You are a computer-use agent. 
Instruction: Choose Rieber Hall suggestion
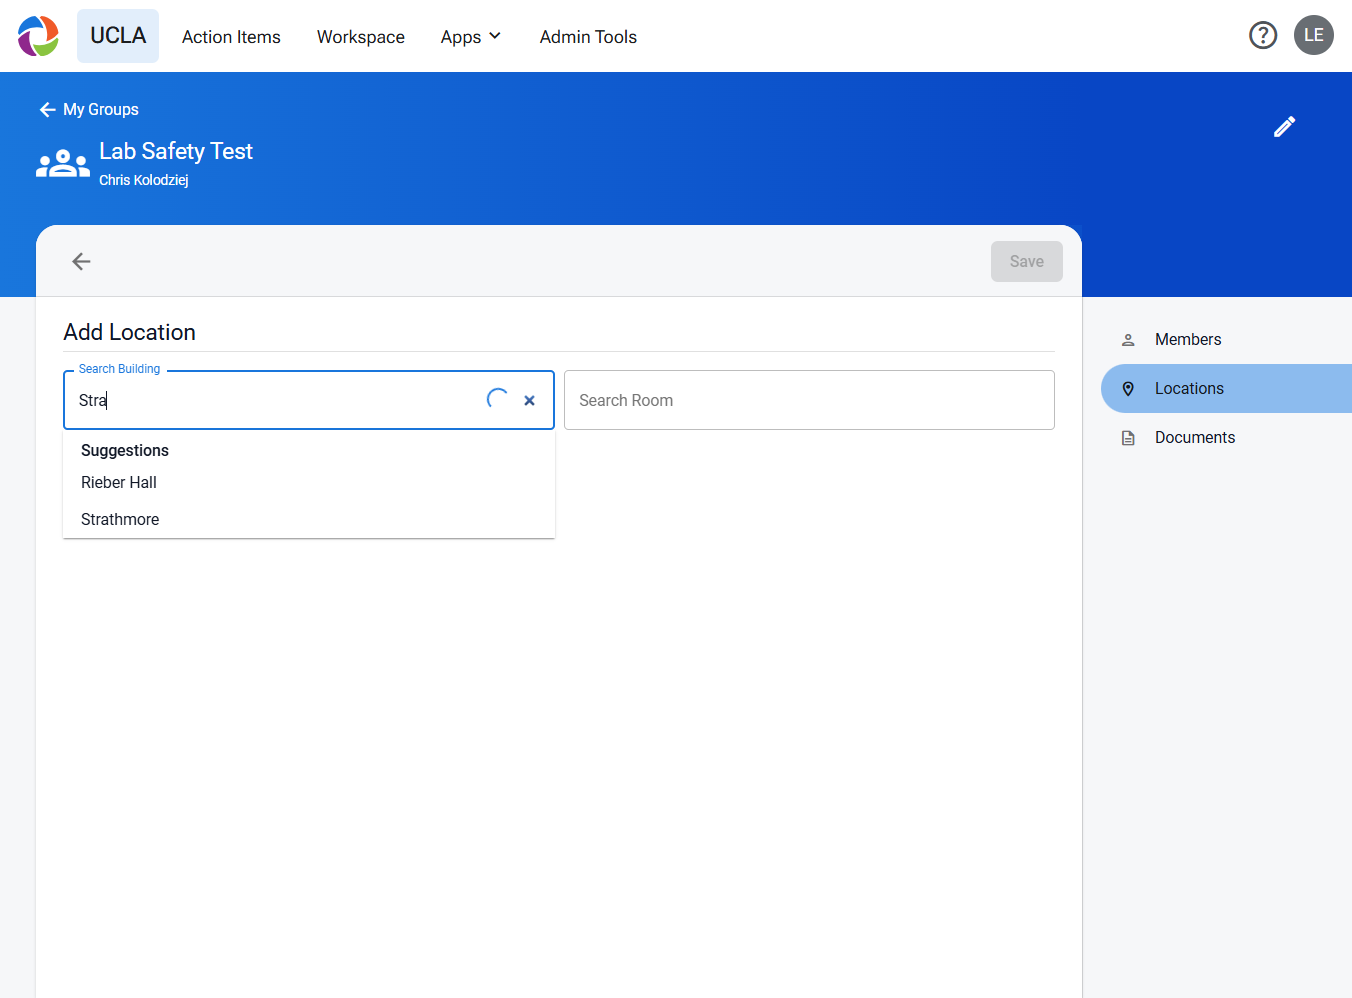click(x=309, y=483)
